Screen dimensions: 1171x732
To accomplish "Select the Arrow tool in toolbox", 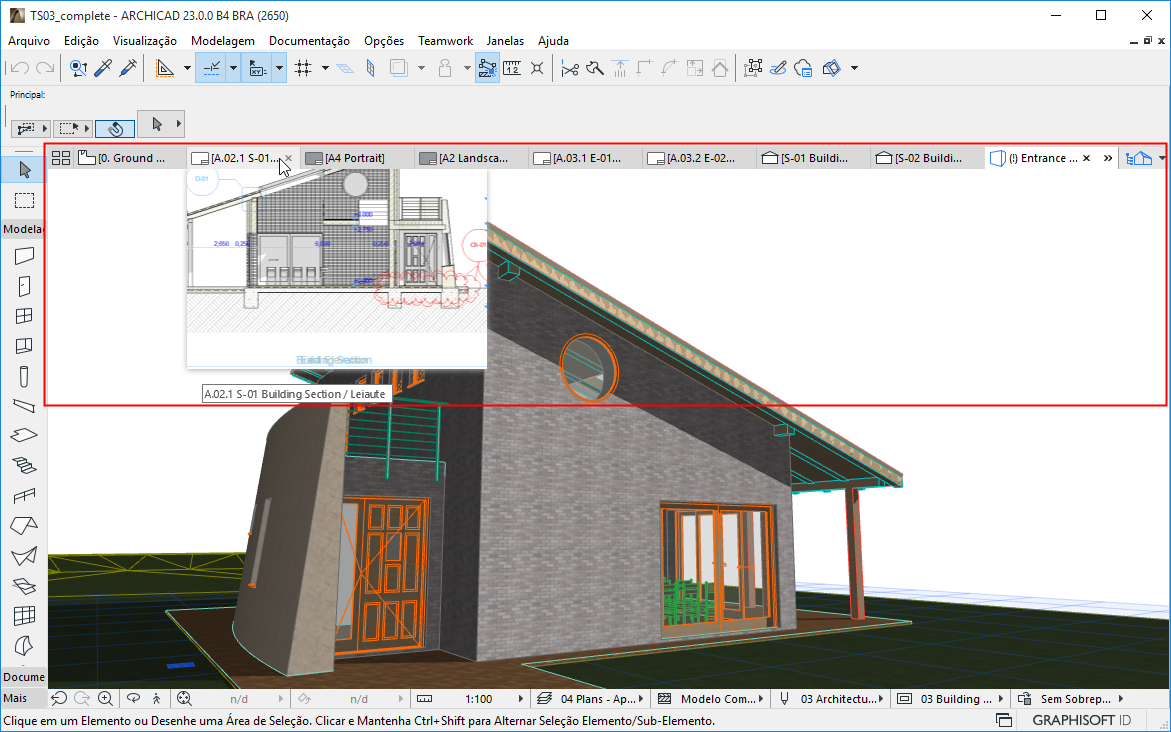I will 24,169.
